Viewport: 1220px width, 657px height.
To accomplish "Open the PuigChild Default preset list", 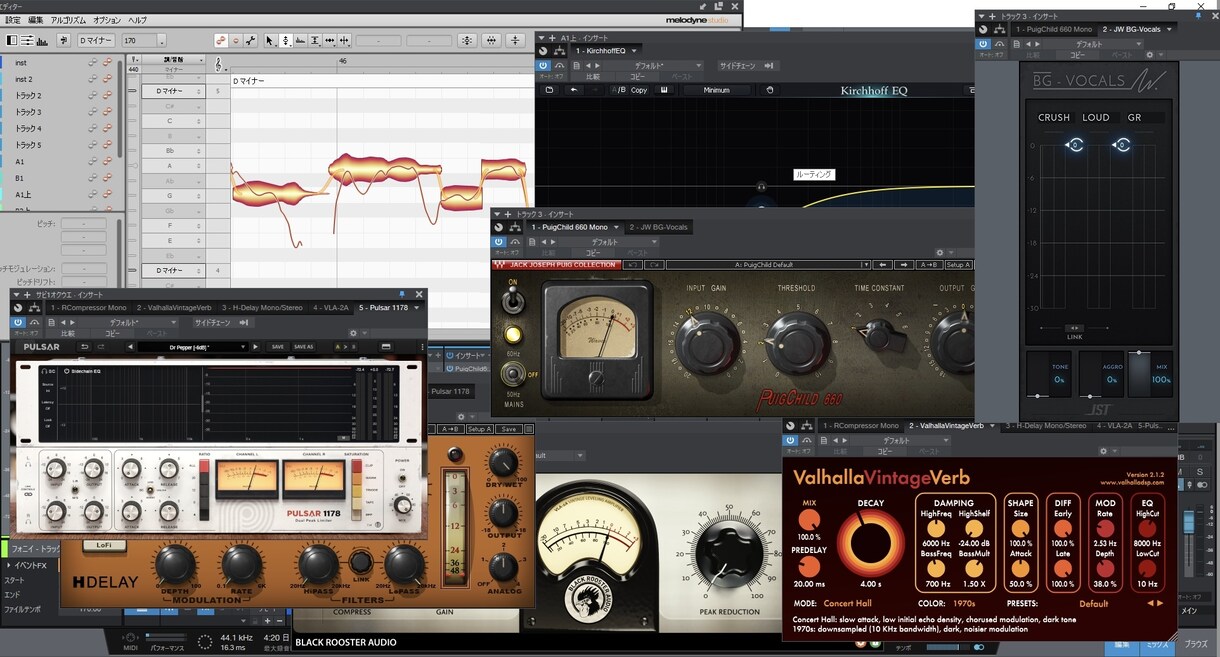I will pos(864,265).
